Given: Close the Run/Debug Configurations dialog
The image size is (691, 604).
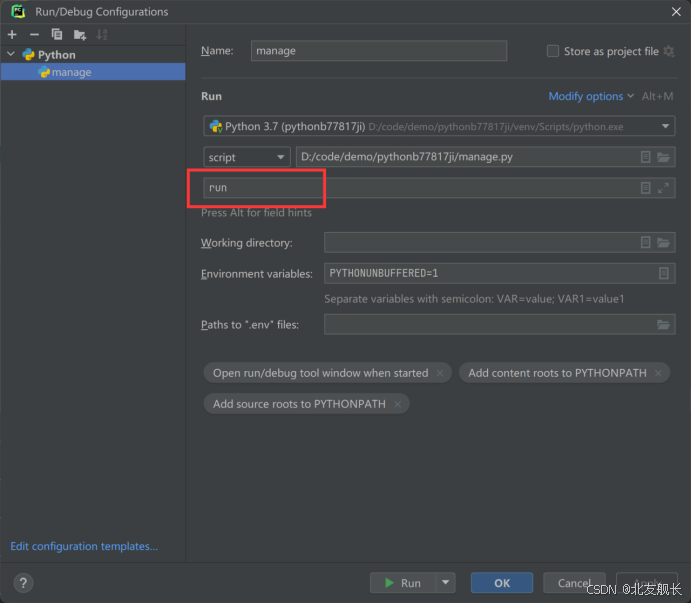Looking at the screenshot, I should (676, 12).
